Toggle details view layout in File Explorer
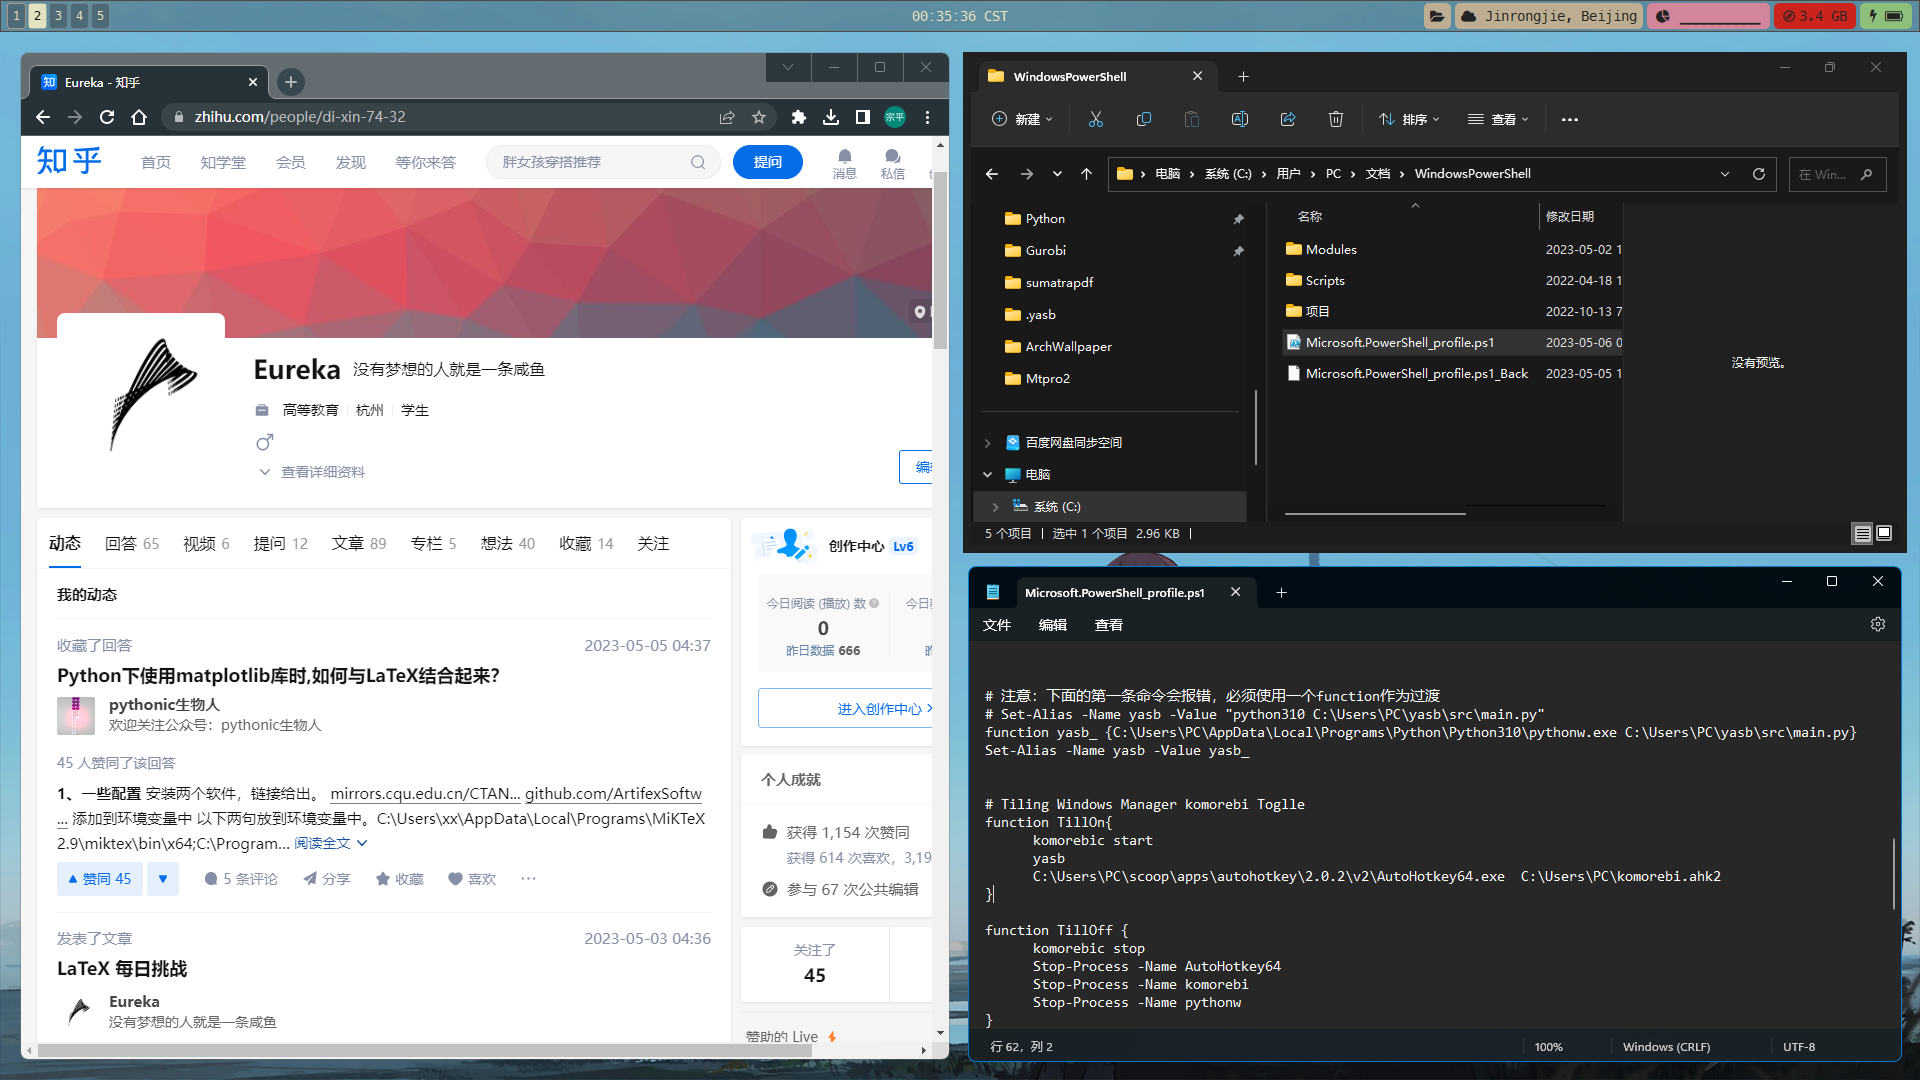Image resolution: width=1920 pixels, height=1080 pixels. [x=1862, y=533]
